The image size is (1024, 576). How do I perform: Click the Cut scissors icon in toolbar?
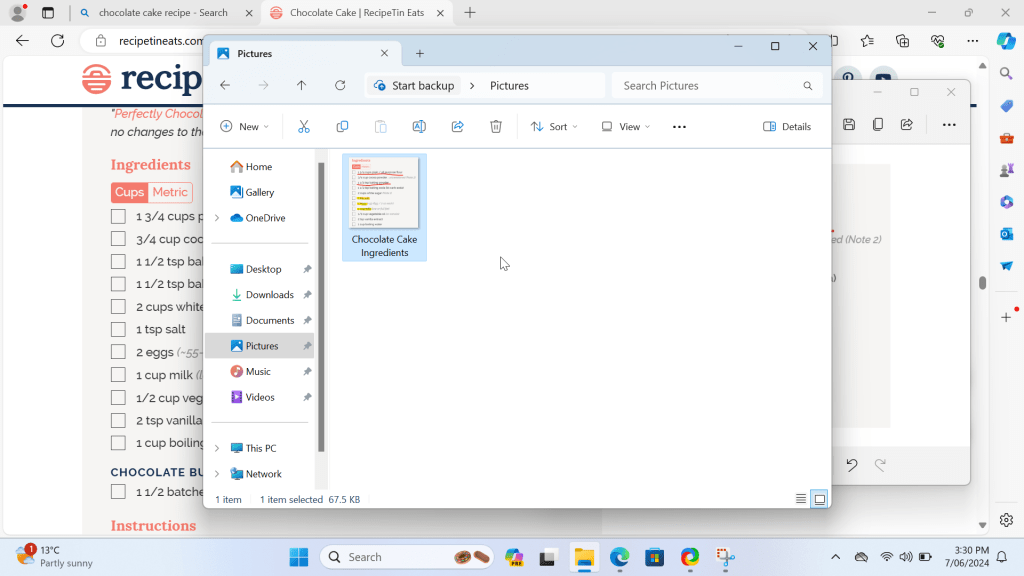(304, 127)
